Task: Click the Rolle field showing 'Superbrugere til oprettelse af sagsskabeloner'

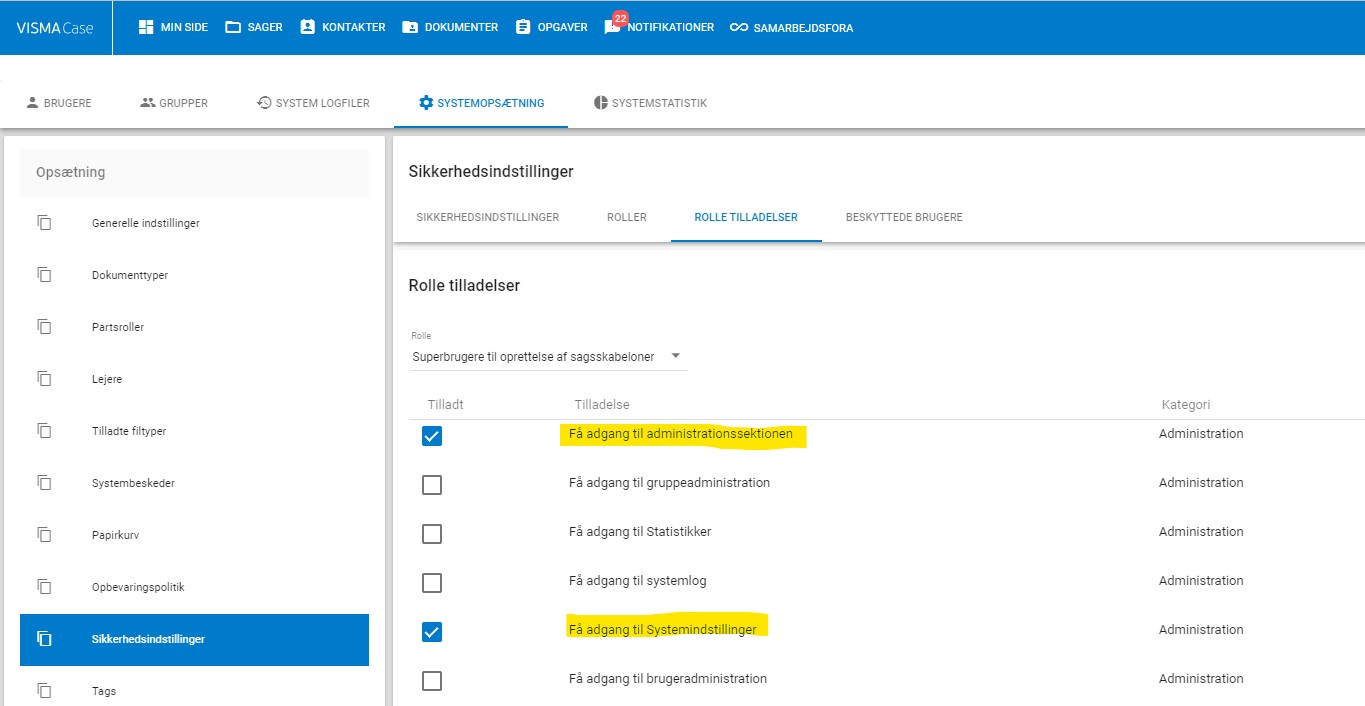Action: tap(548, 356)
